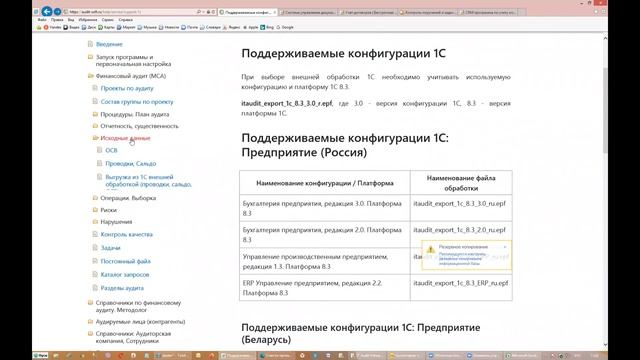Screen dimensions: 640x360
Task: Open the Проекты по аудиту link
Action: 127,88
